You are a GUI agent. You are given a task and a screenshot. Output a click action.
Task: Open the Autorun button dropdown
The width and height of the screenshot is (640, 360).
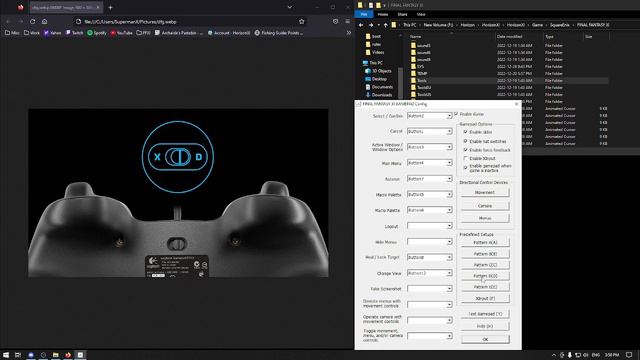pos(449,179)
